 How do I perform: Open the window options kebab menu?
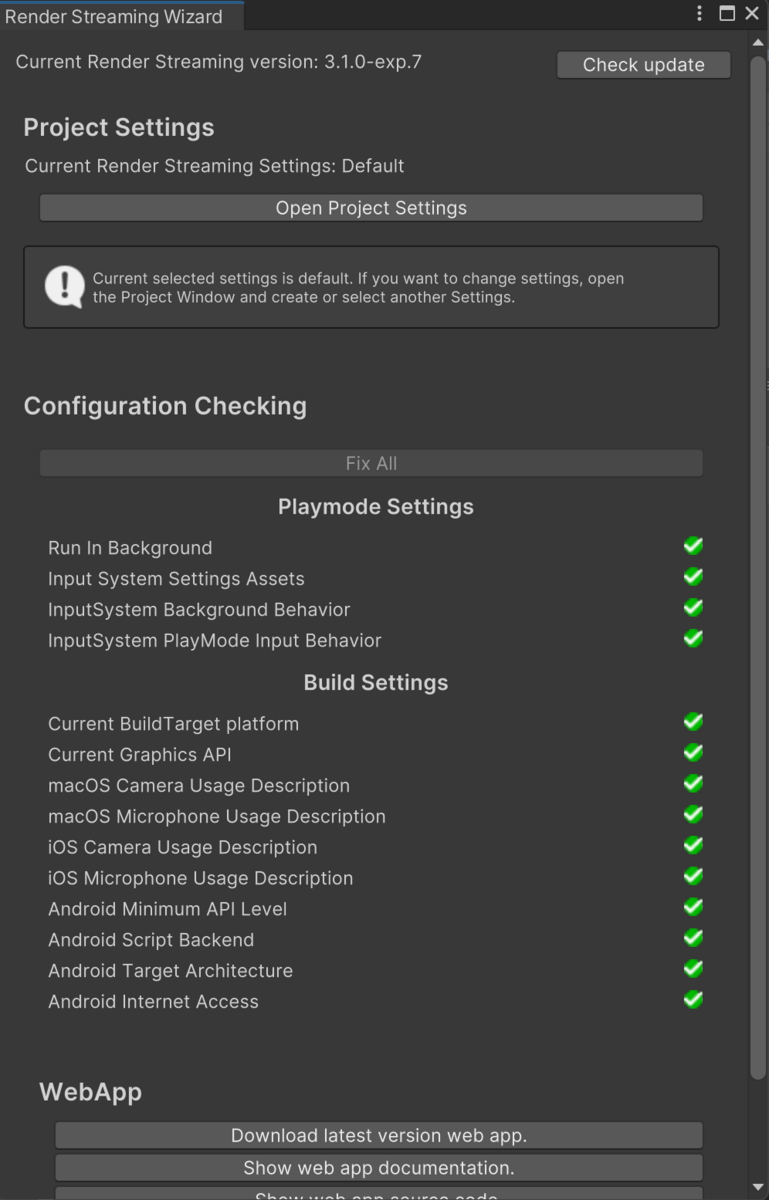699,13
